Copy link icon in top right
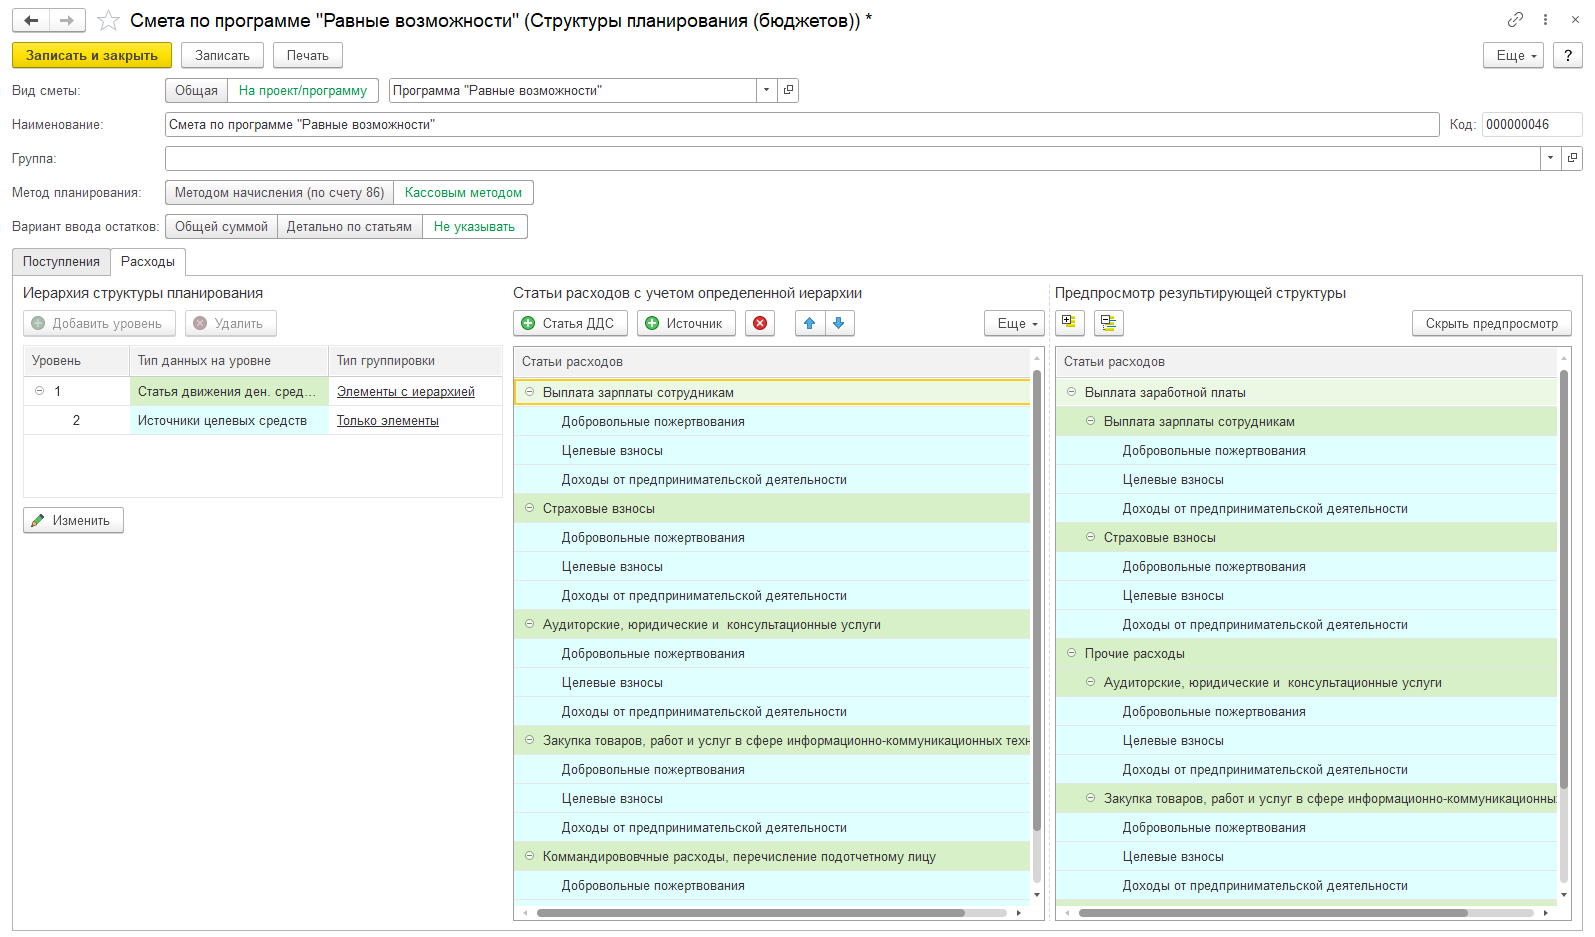The image size is (1595, 937). click(1515, 20)
